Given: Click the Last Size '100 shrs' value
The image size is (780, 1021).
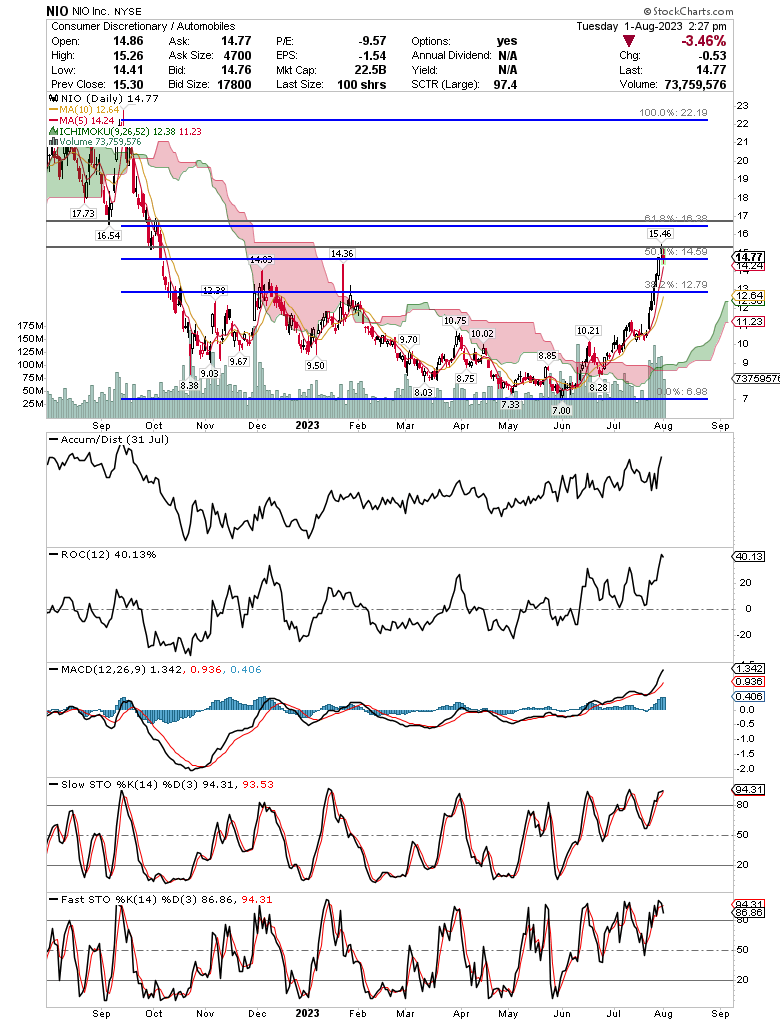Looking at the screenshot, I should pyautogui.click(x=361, y=84).
